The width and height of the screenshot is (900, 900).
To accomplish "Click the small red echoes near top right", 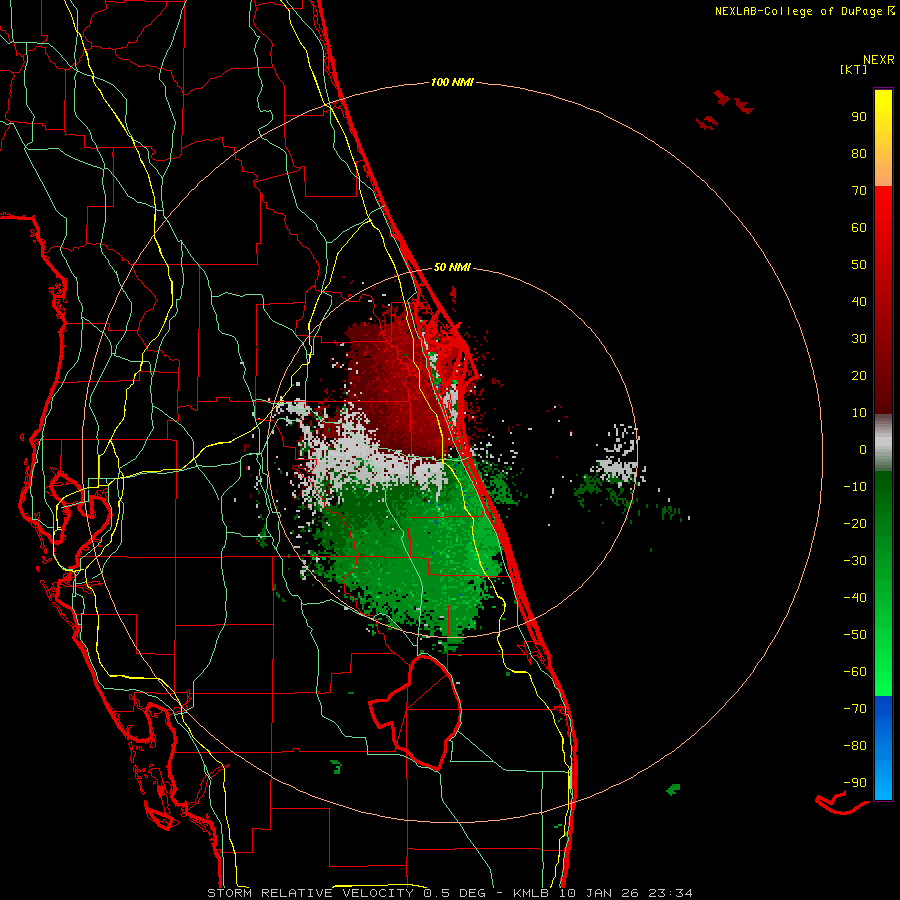I will [x=724, y=109].
